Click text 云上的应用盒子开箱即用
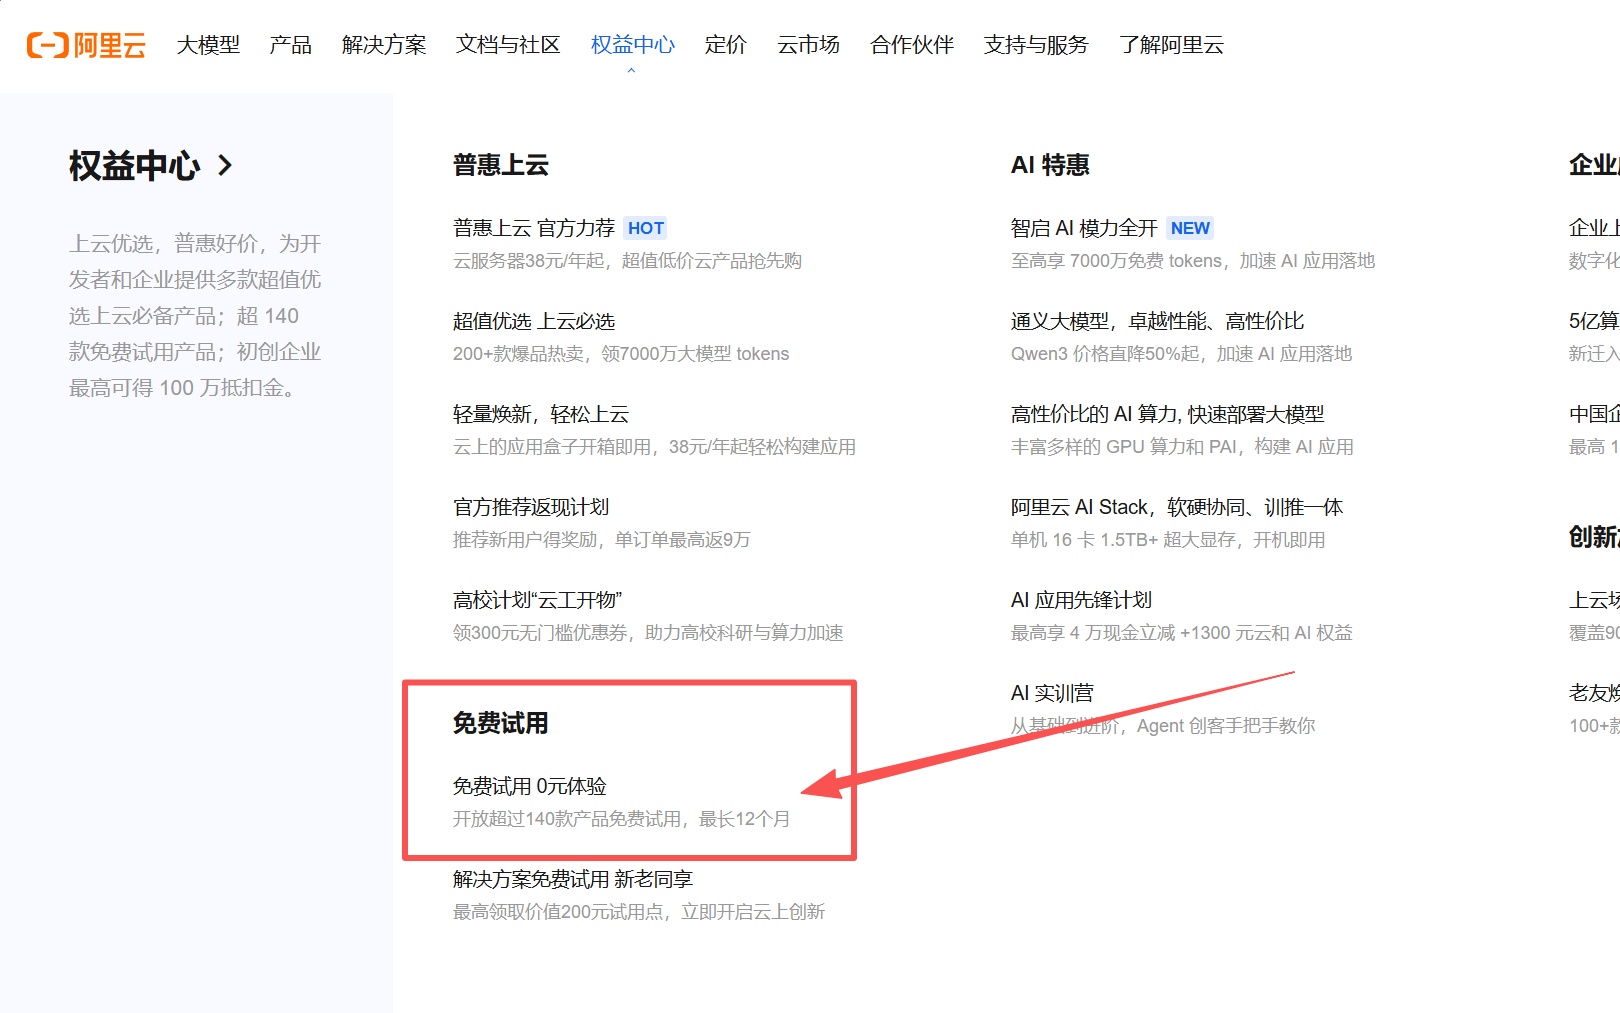1620x1013 pixels. pyautogui.click(x=552, y=447)
